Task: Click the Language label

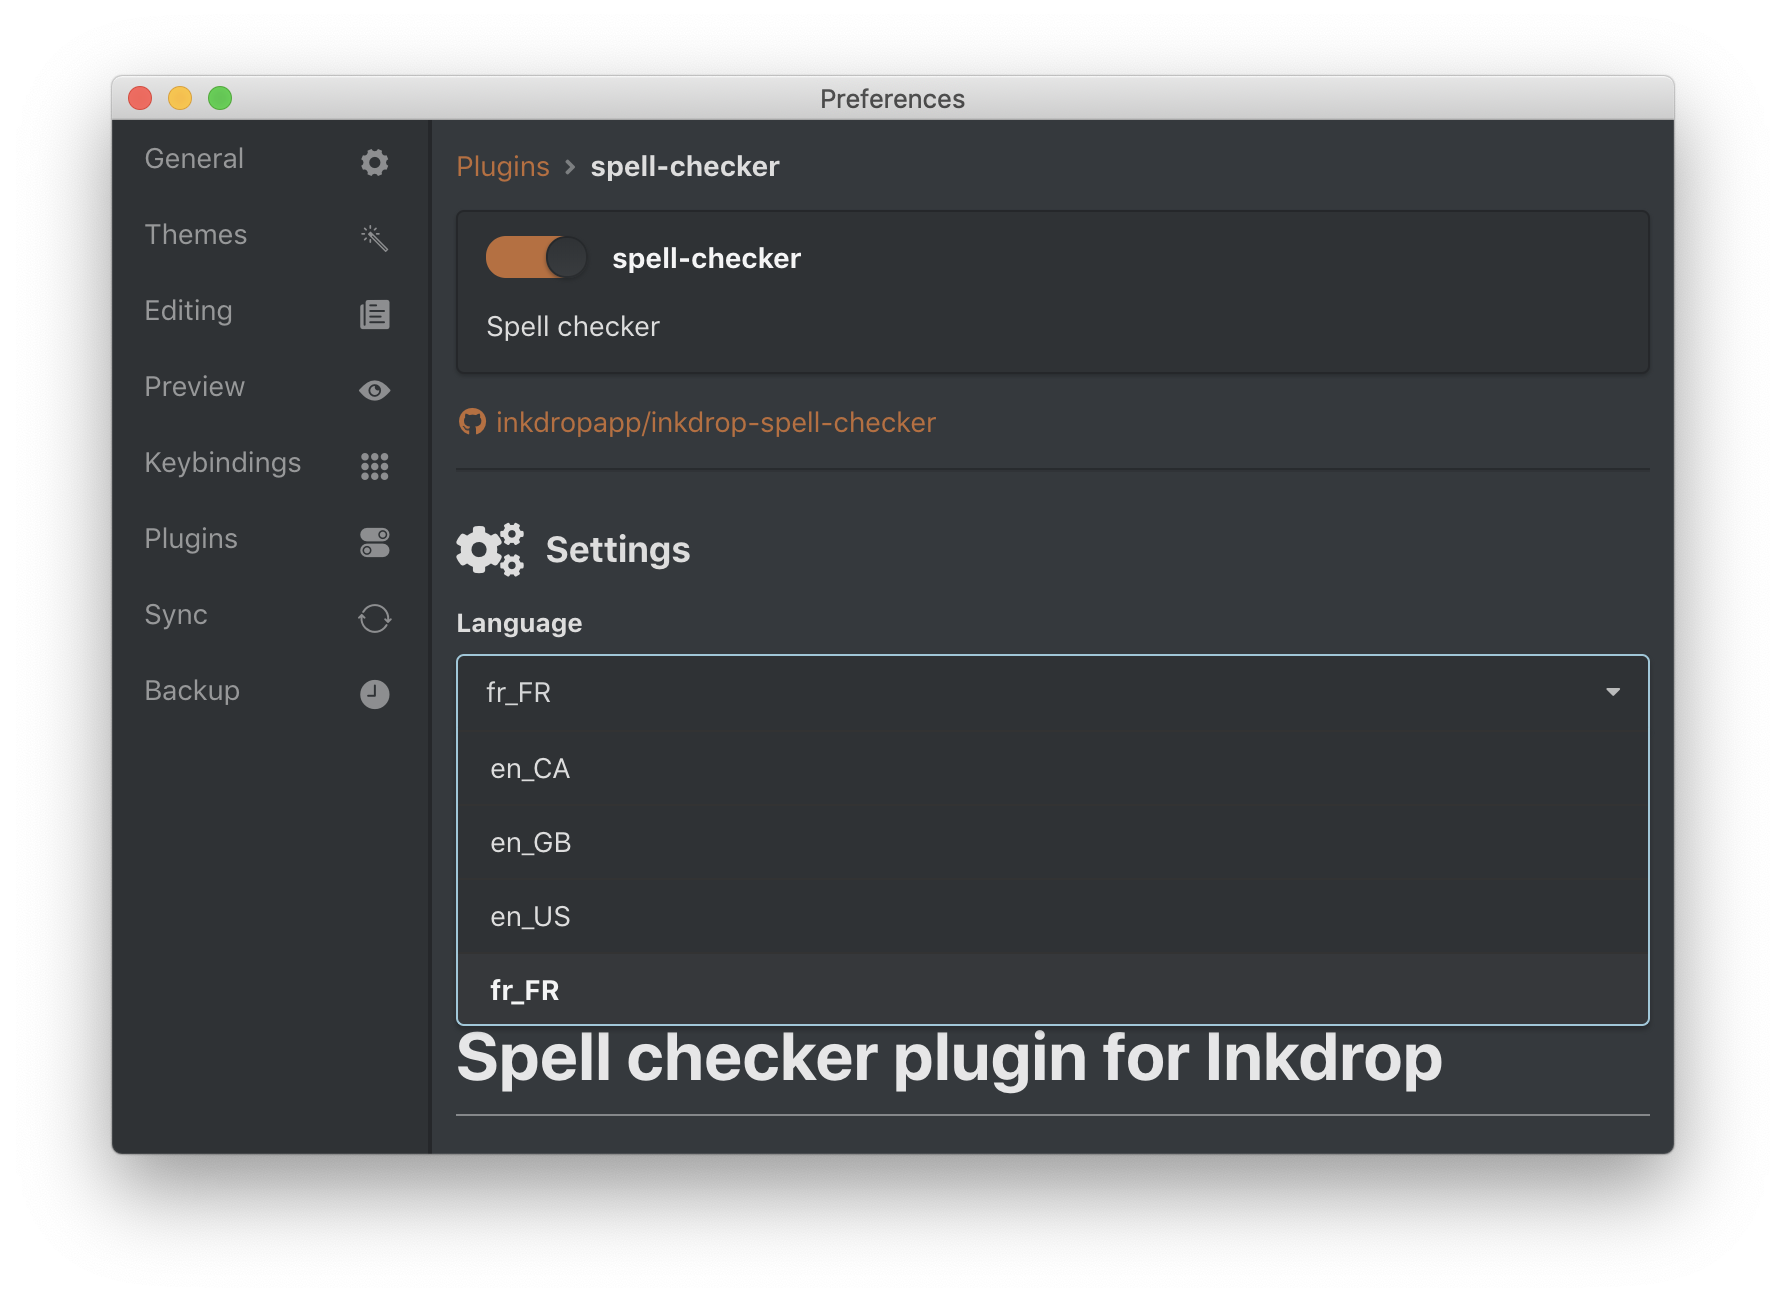Action: [519, 623]
